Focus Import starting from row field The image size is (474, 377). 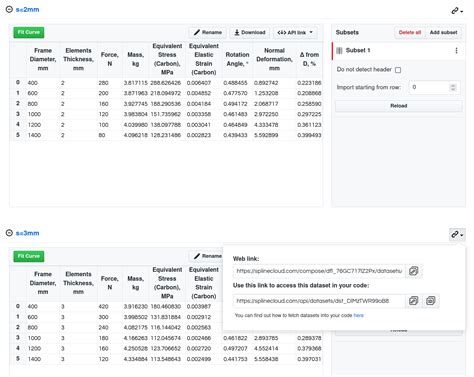tap(435, 87)
